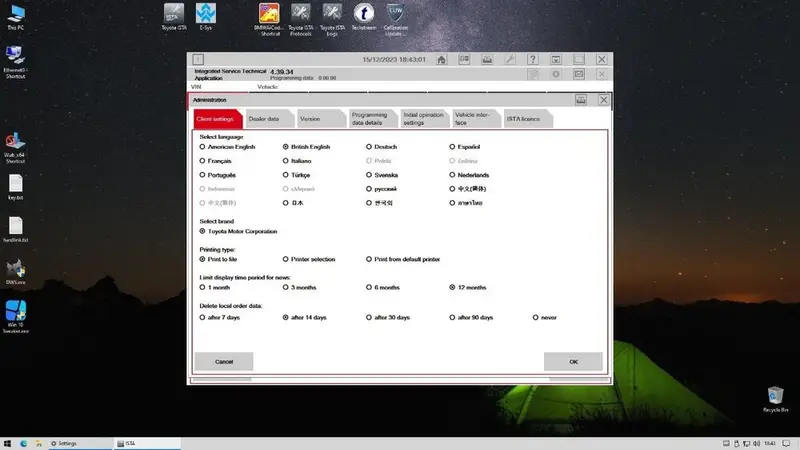Screen dimensions: 800x450
Task: Click the print icon in ISTA top toolbar
Action: (x=487, y=60)
